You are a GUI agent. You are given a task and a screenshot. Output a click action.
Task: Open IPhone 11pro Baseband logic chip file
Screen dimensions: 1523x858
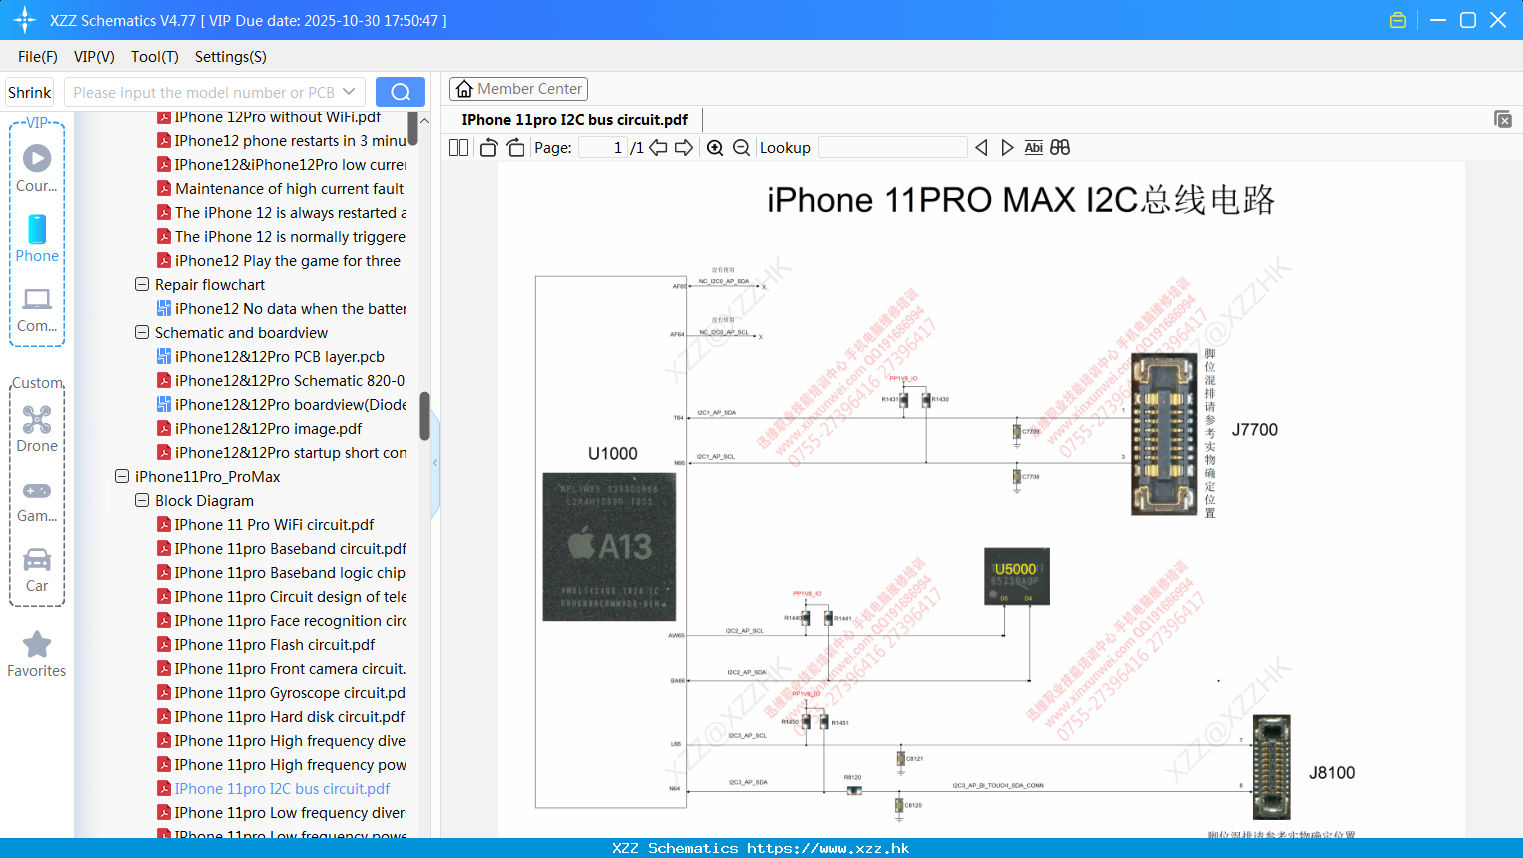[x=281, y=572]
